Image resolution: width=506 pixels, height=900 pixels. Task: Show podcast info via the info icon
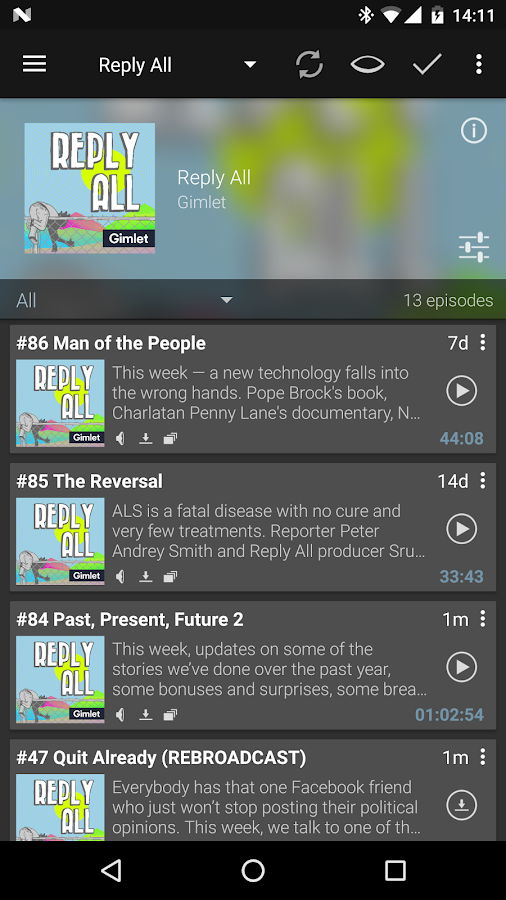point(473,131)
